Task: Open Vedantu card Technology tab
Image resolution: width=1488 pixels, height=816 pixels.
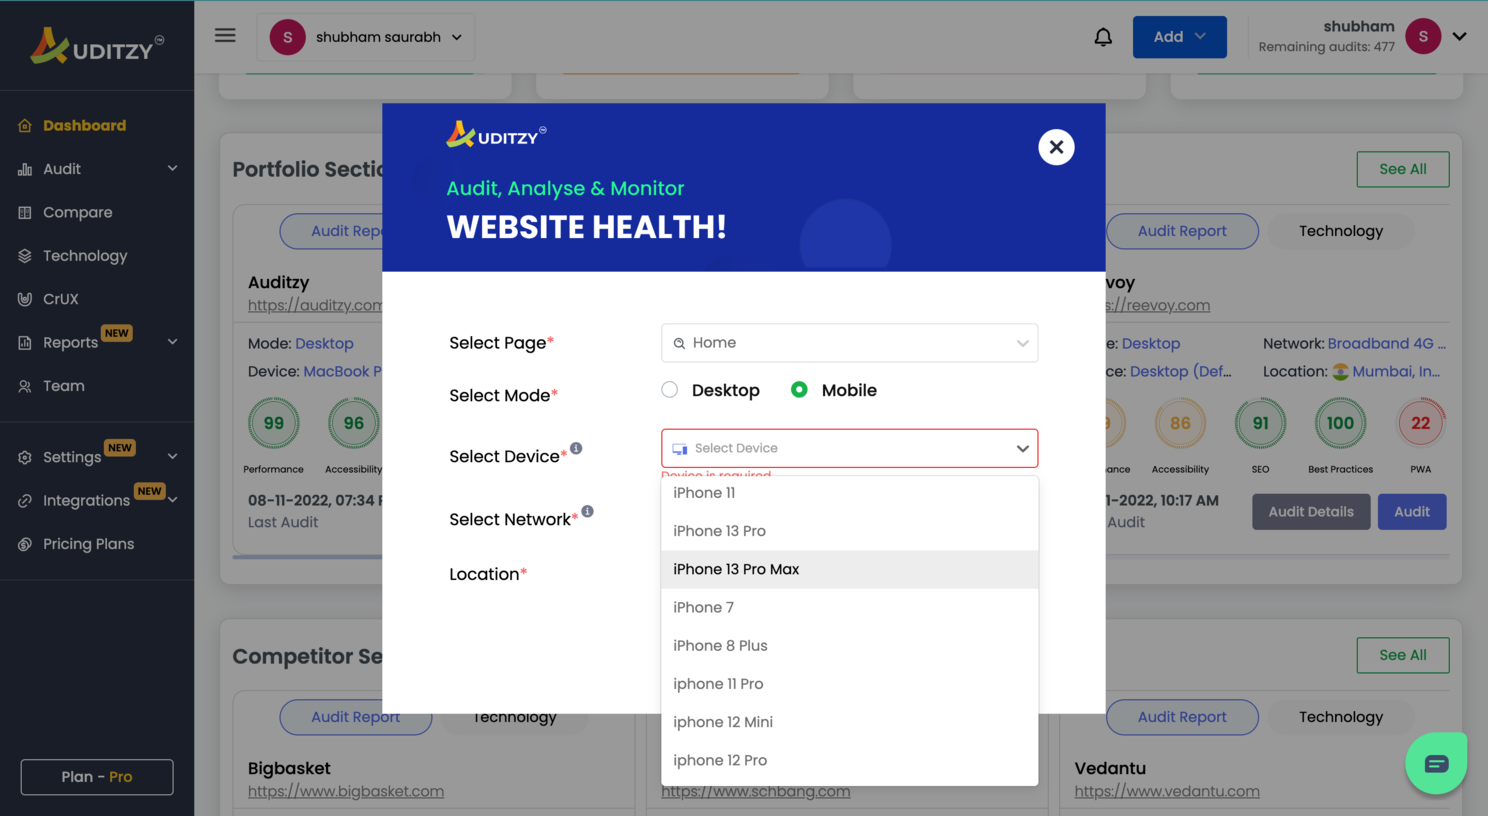Action: pyautogui.click(x=1341, y=717)
